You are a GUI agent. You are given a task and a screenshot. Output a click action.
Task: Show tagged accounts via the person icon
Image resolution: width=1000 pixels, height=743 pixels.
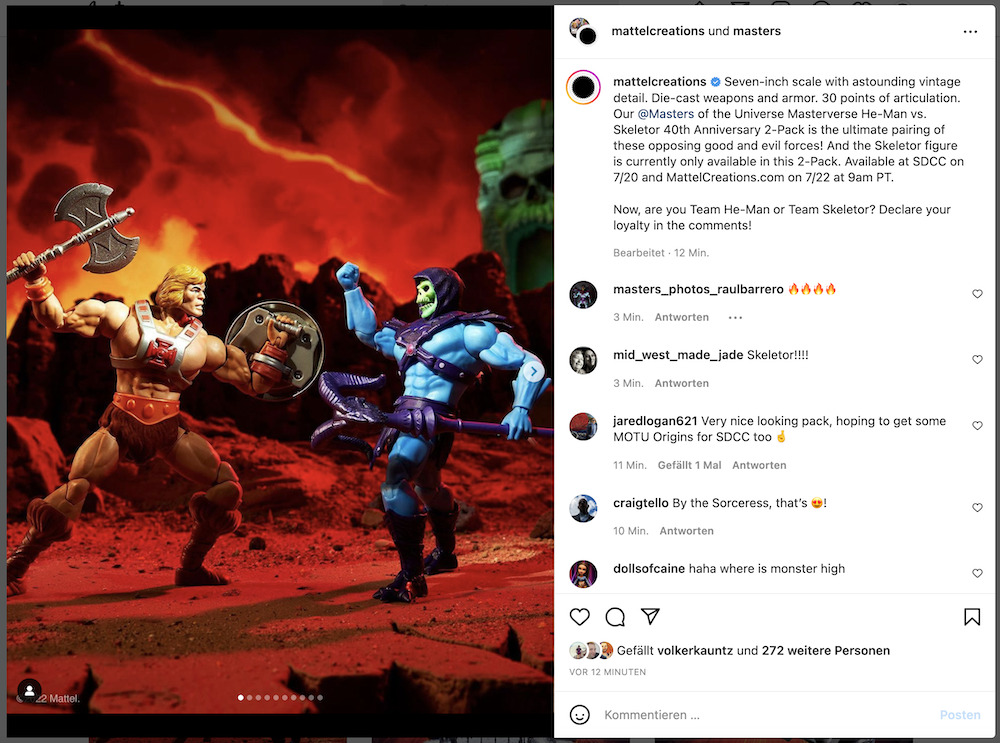coord(29,691)
